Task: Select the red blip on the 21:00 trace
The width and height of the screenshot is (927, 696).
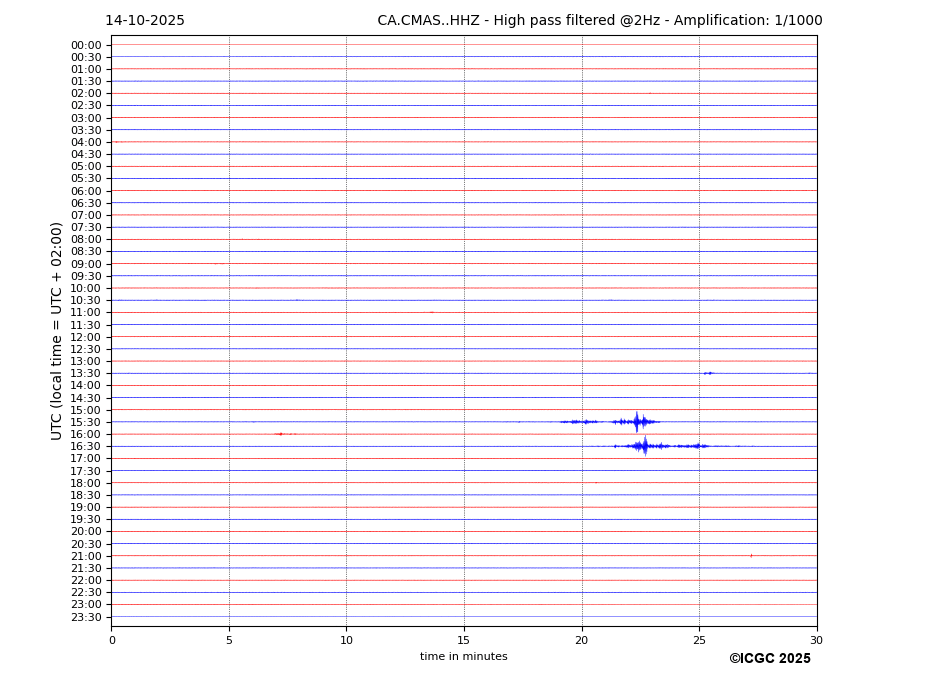Action: point(751,556)
